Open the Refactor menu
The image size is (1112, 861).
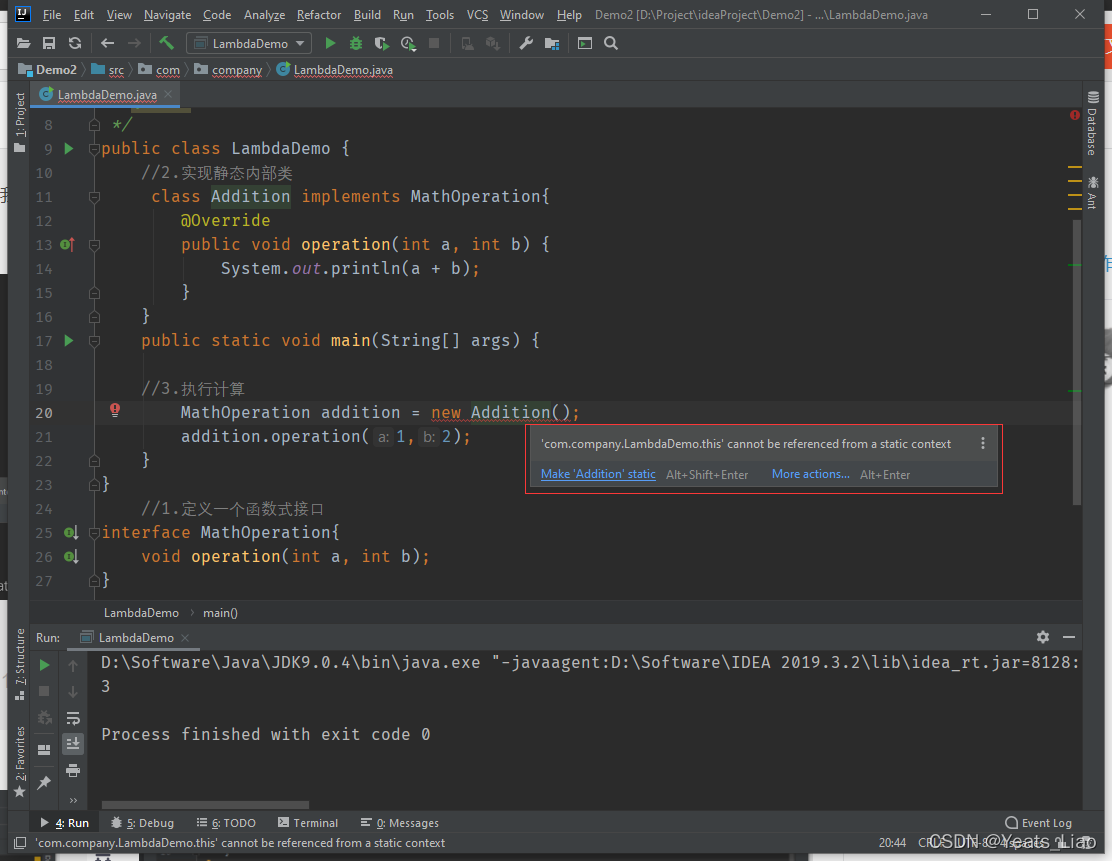(x=318, y=15)
